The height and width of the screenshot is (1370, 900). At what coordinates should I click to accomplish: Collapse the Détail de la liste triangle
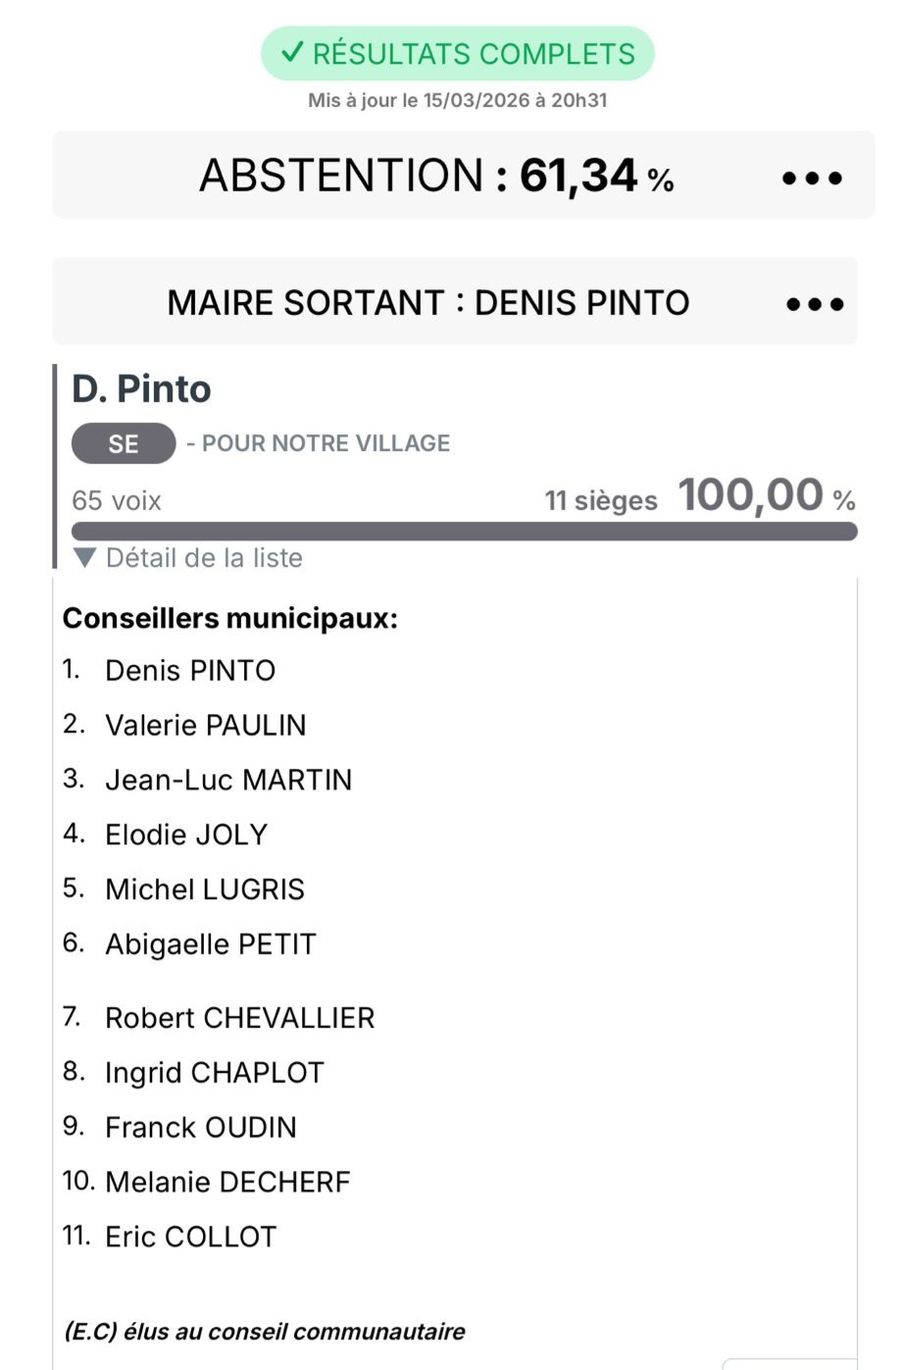[85, 558]
